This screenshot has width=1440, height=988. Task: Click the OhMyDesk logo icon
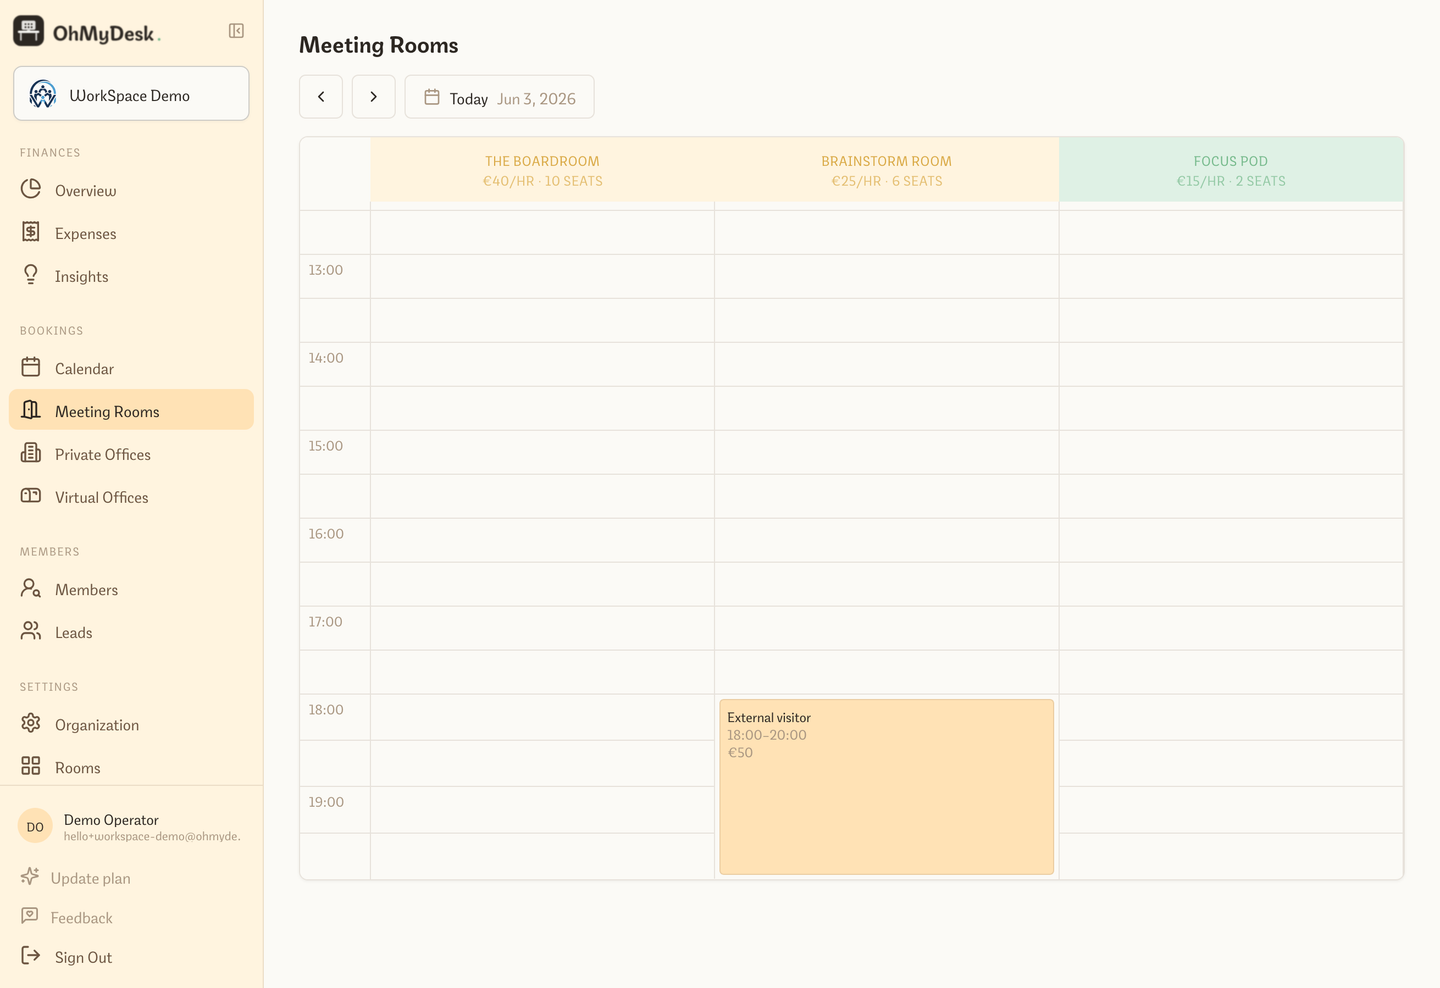[x=28, y=31]
